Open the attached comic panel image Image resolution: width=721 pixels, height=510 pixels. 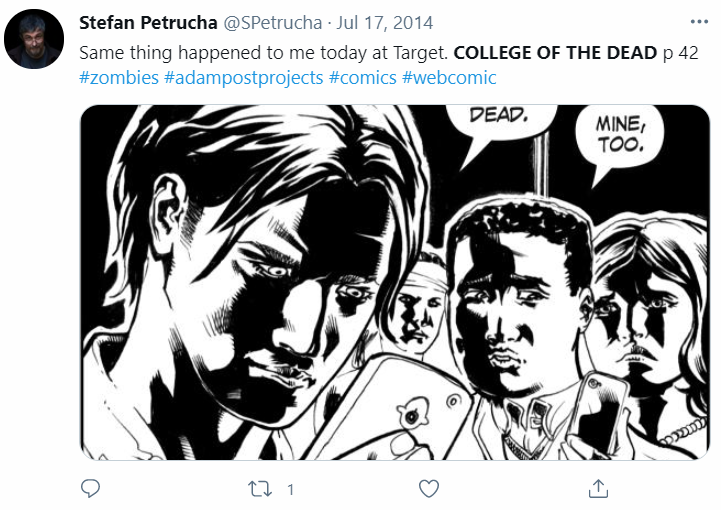click(395, 282)
